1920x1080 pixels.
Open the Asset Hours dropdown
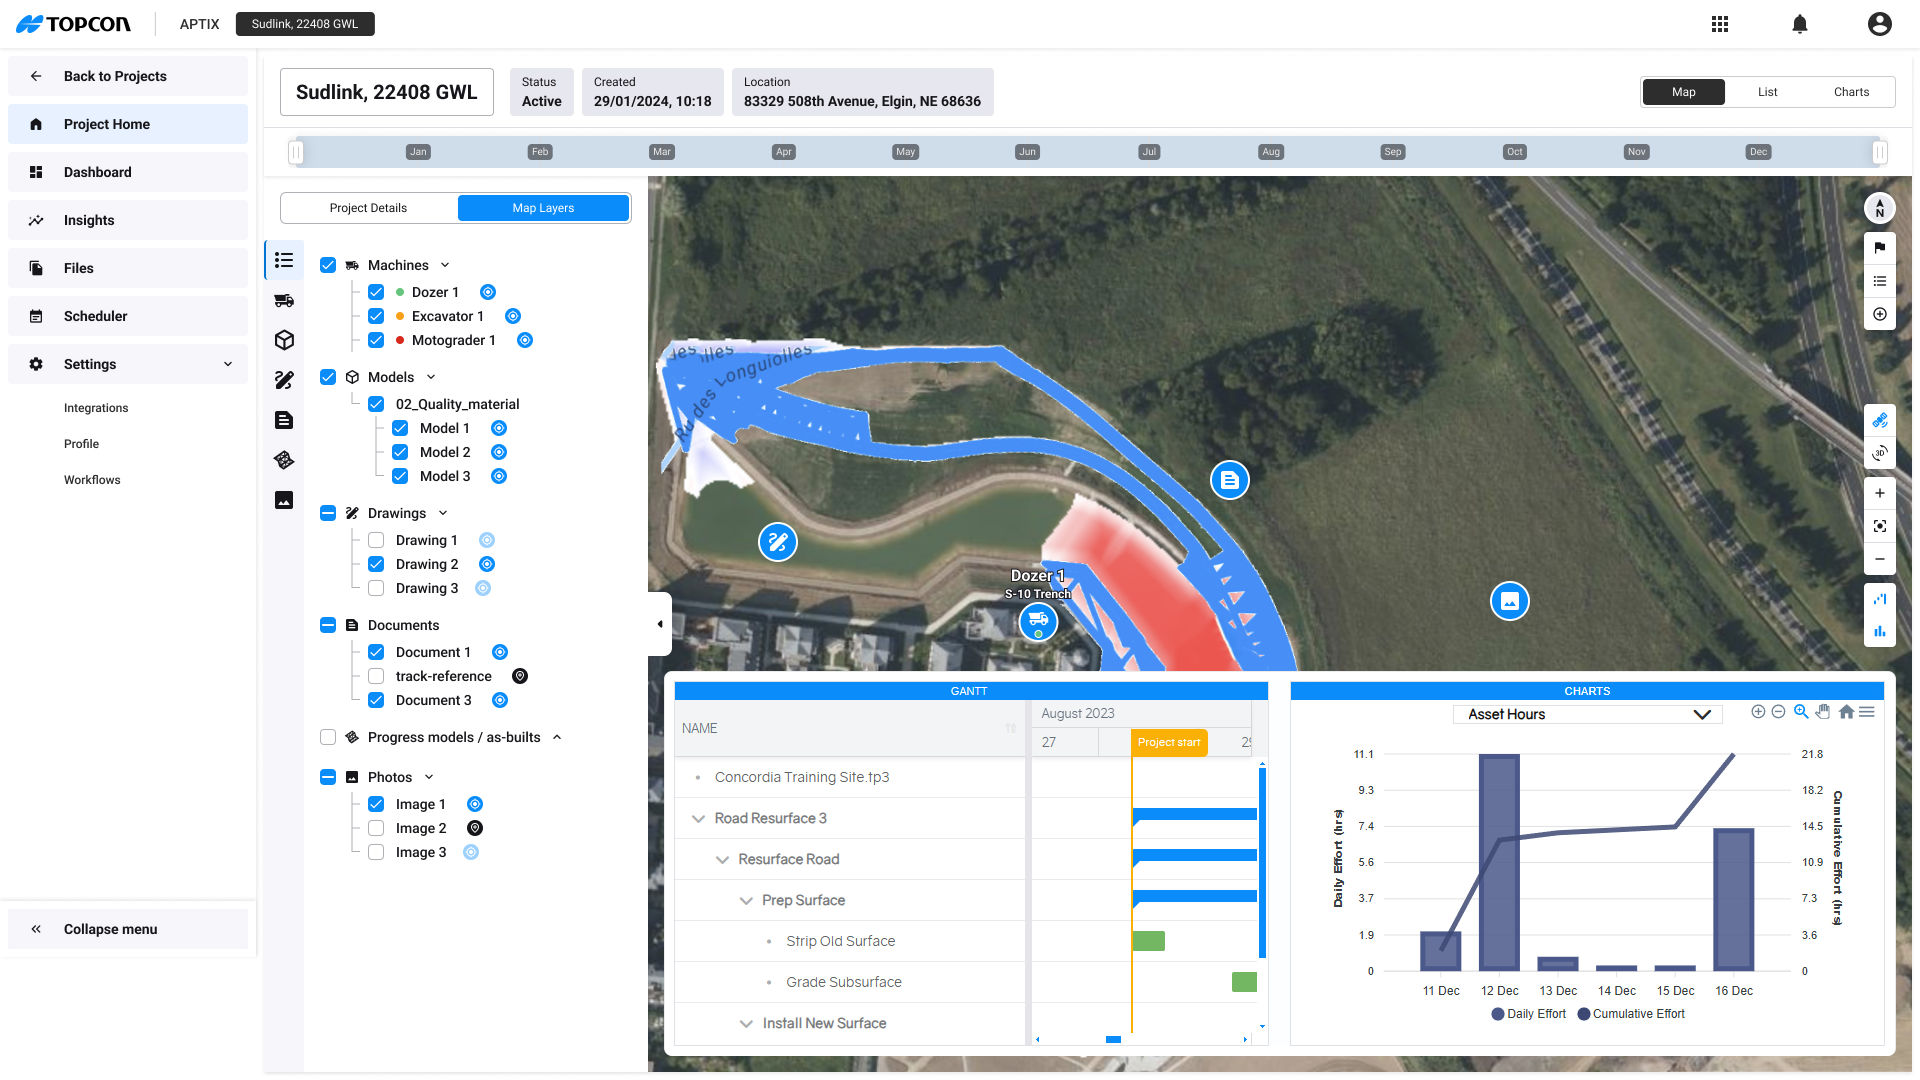(x=1588, y=714)
